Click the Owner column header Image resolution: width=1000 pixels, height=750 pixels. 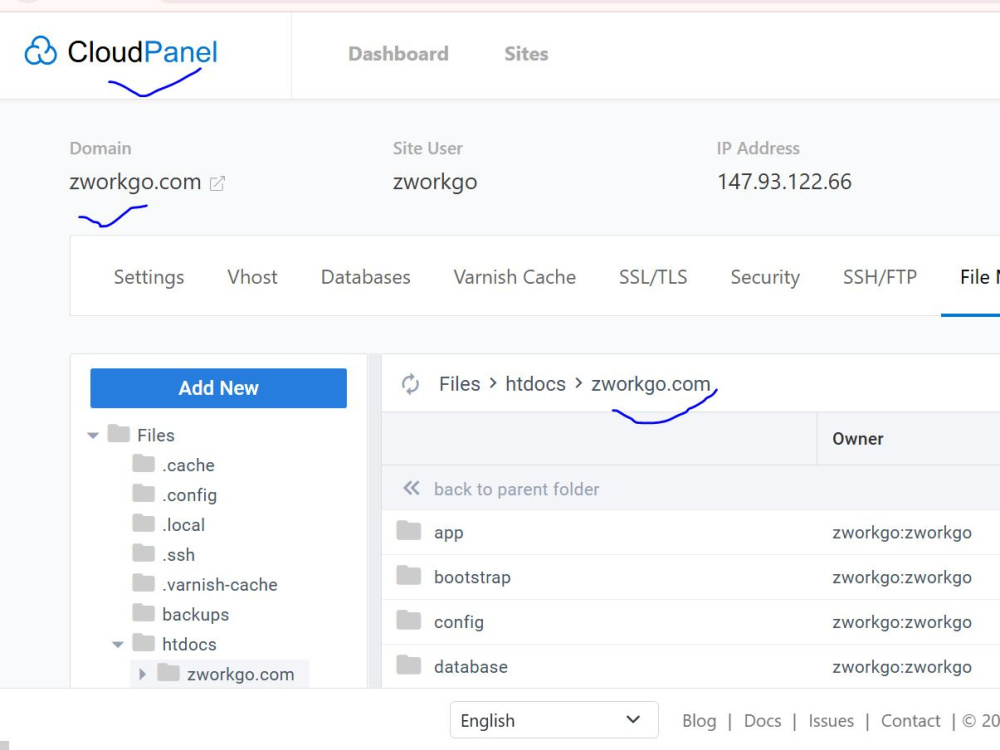click(x=858, y=439)
